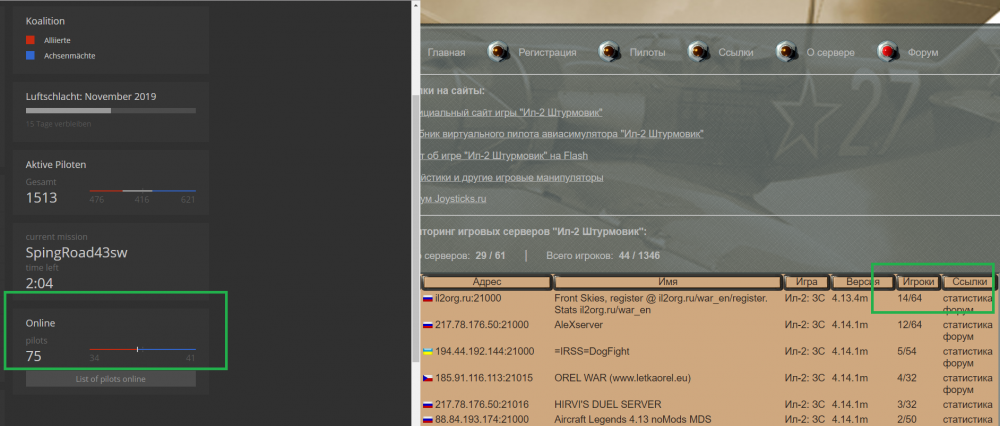Click the address 185.91.116.113:21015

pos(485,378)
